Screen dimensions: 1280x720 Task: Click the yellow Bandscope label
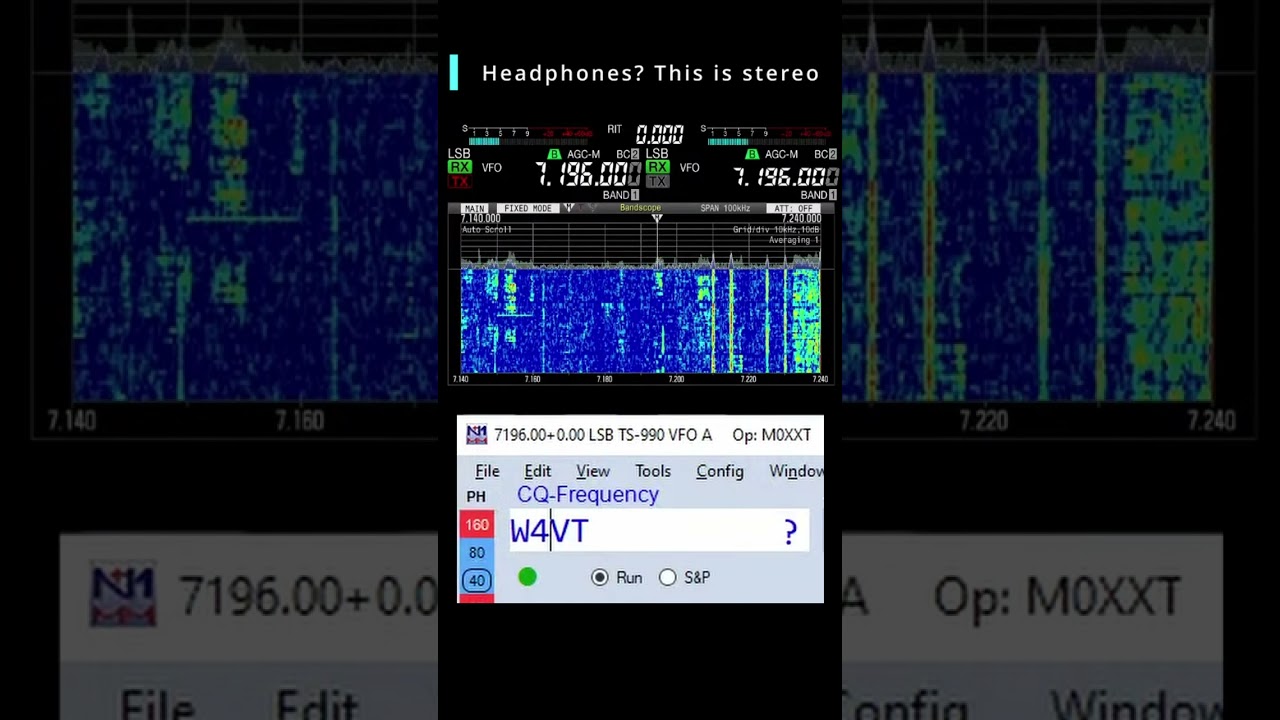click(x=640, y=208)
